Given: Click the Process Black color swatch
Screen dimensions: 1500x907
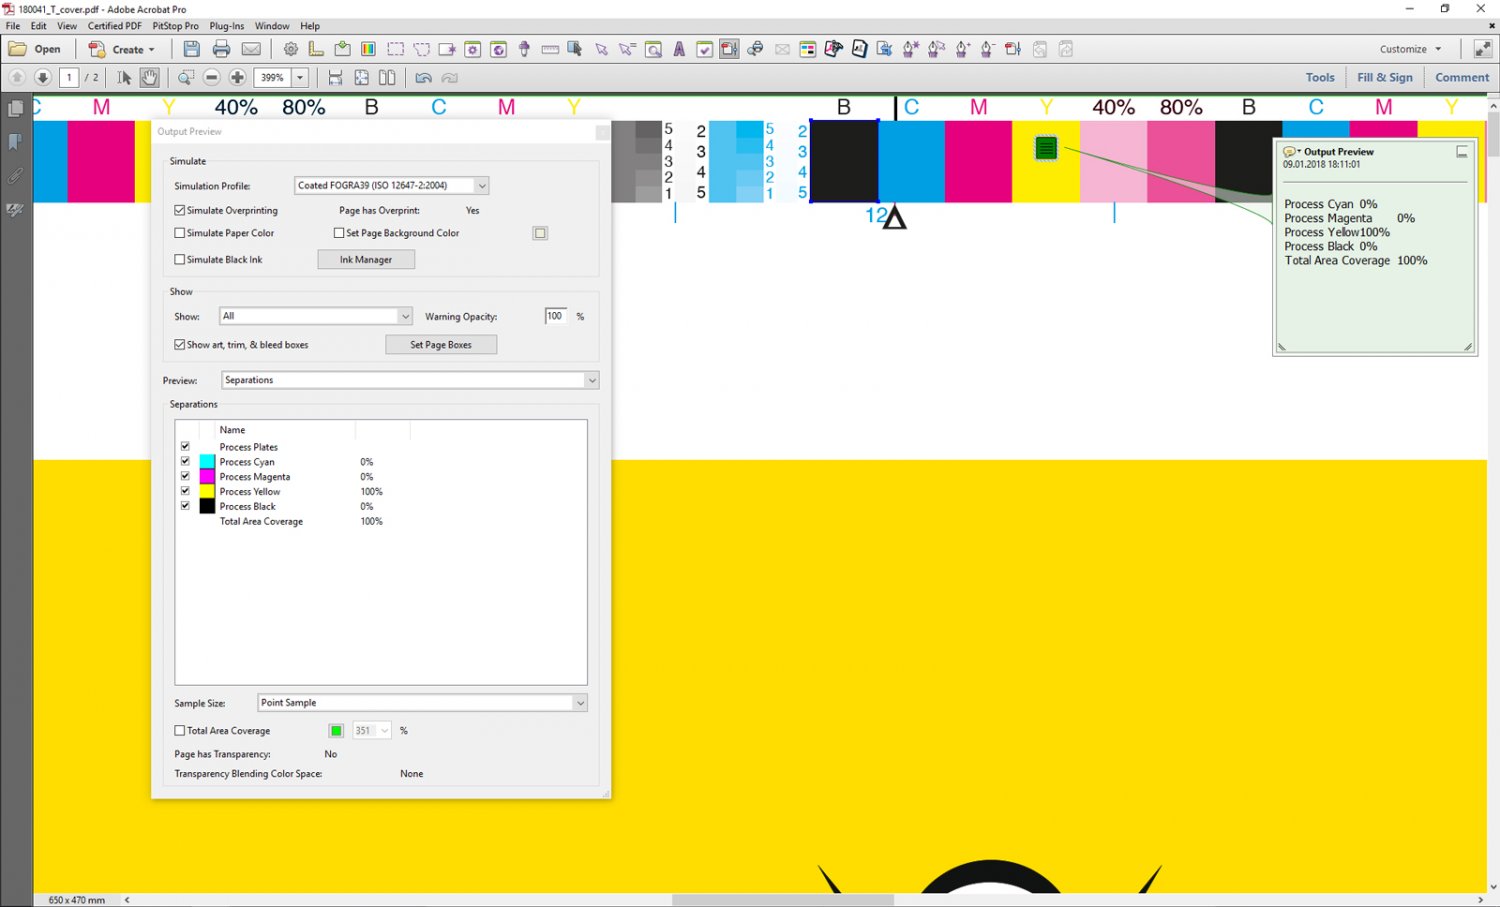Looking at the screenshot, I should 207,506.
